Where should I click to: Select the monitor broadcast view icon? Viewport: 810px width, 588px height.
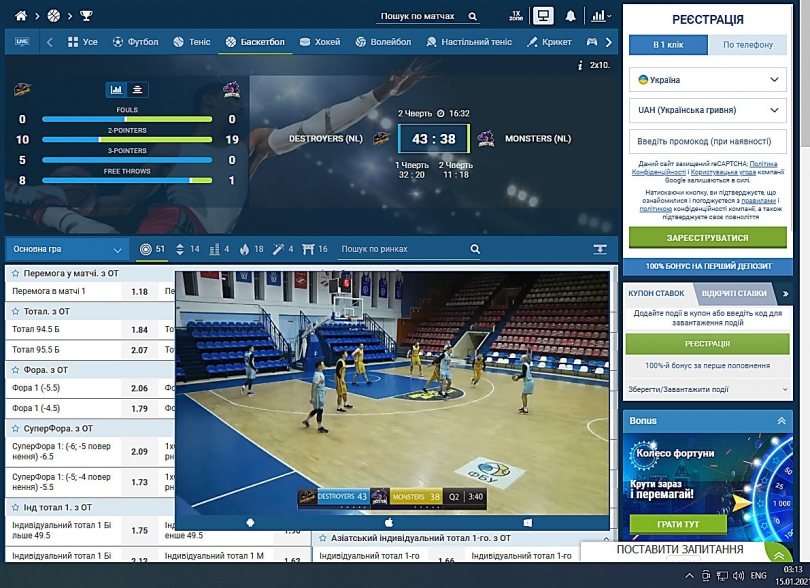click(x=543, y=16)
